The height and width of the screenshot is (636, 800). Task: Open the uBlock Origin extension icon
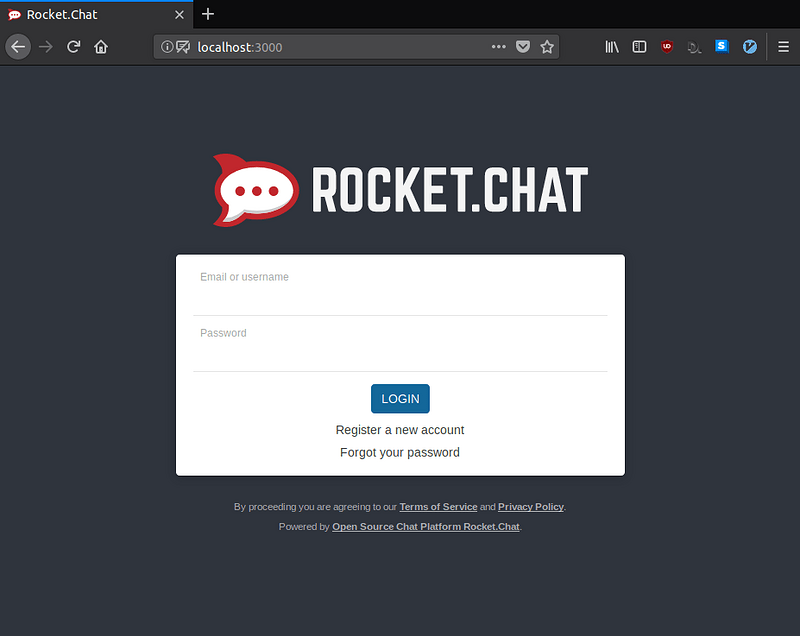667,47
